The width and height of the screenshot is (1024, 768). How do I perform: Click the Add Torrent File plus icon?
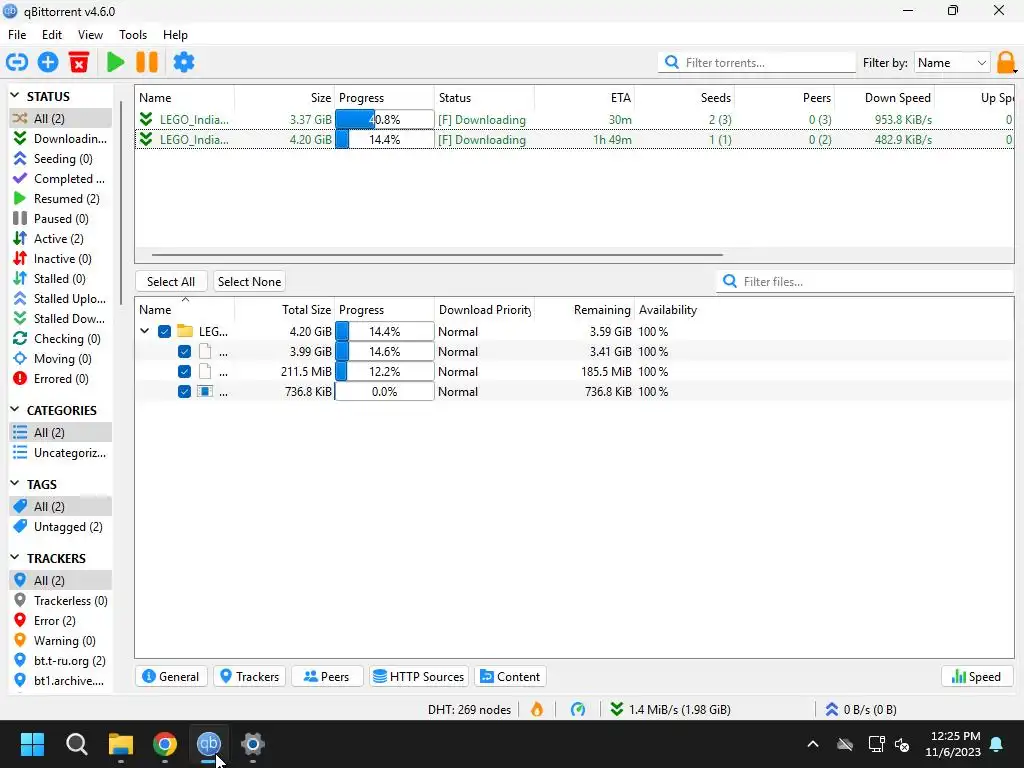(48, 63)
